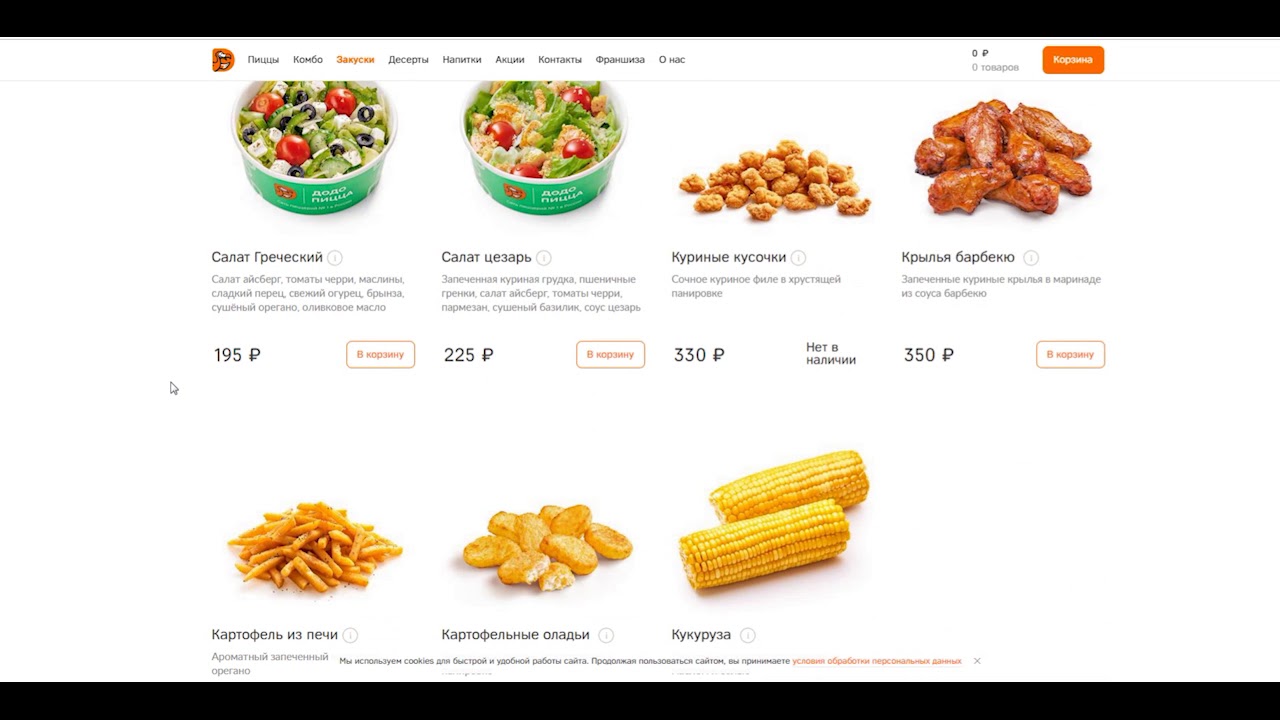Click the orange Корзина button
This screenshot has height=720, width=1280.
(1073, 60)
